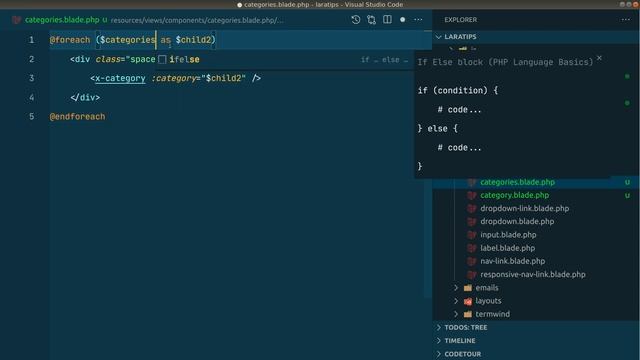Click the unsaved changes dot in editor toolbar

click(x=402, y=20)
